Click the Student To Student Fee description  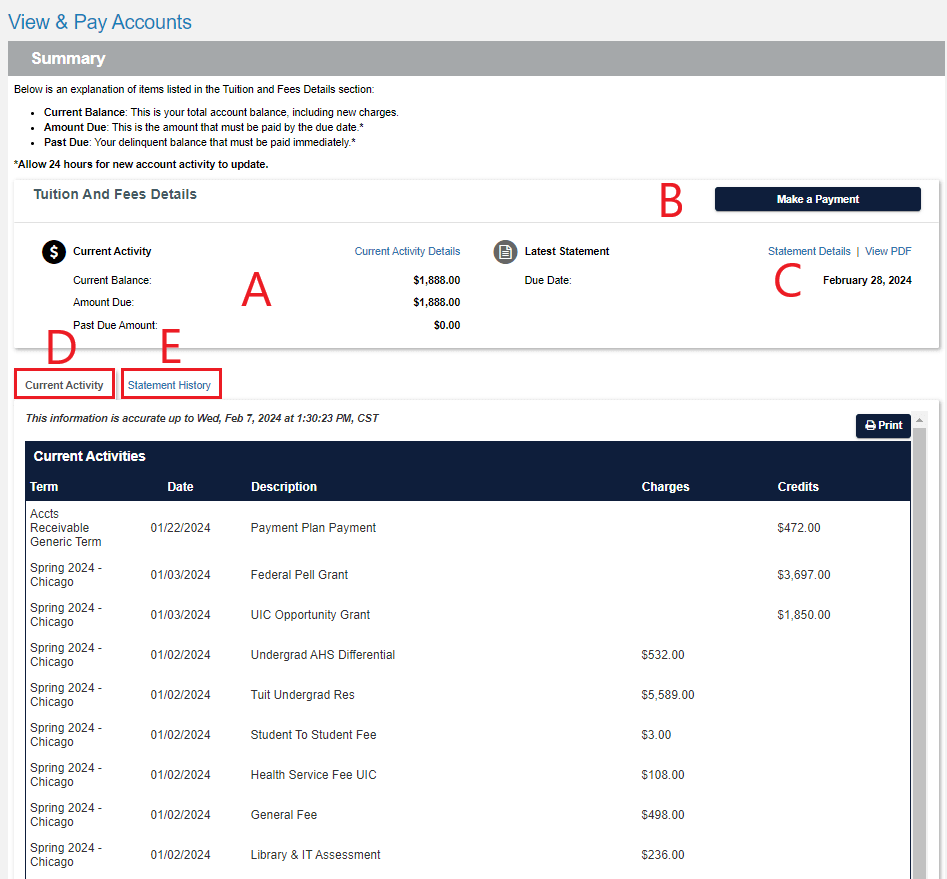[313, 735]
